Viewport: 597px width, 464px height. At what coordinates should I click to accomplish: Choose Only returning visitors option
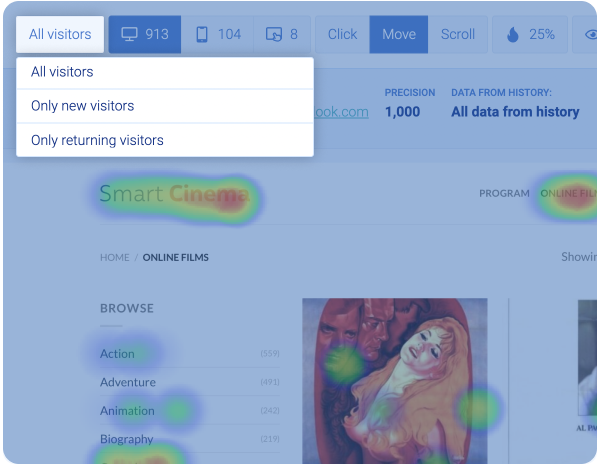(x=165, y=140)
